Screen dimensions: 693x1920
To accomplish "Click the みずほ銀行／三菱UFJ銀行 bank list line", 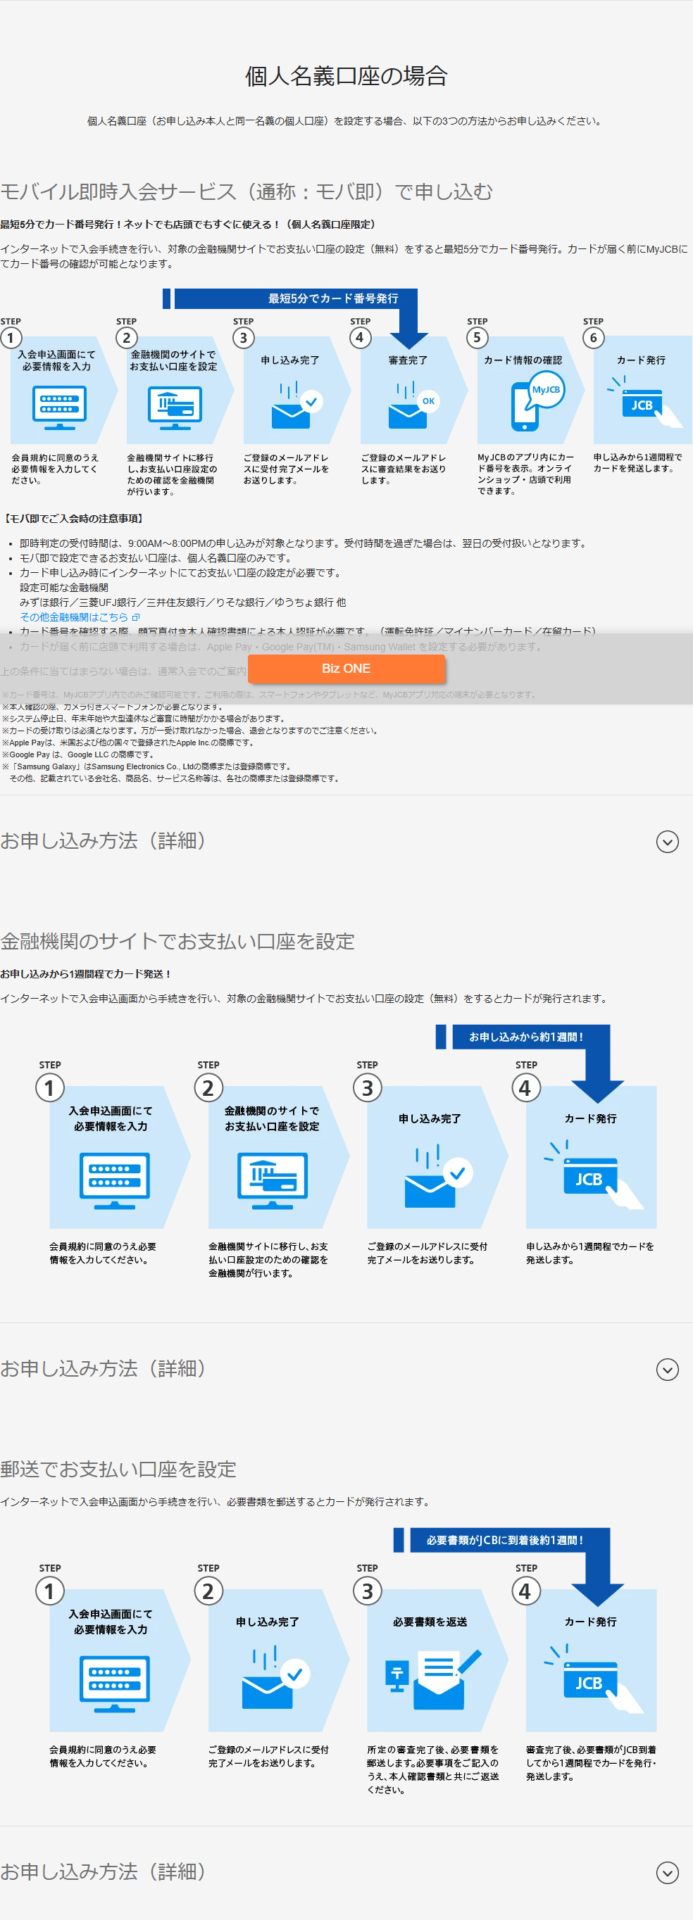I will (x=183, y=602).
